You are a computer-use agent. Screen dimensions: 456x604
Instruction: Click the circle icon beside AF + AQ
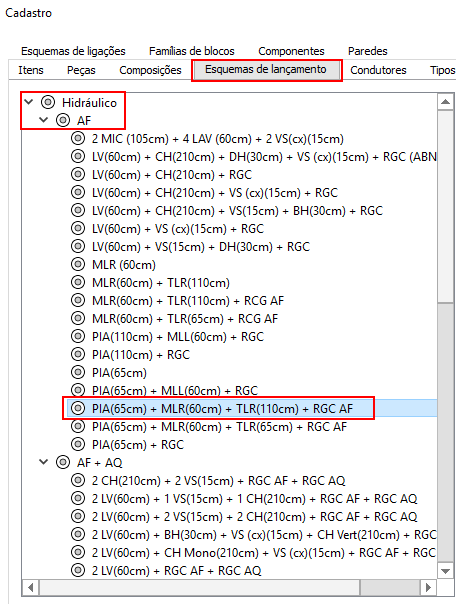click(x=63, y=462)
